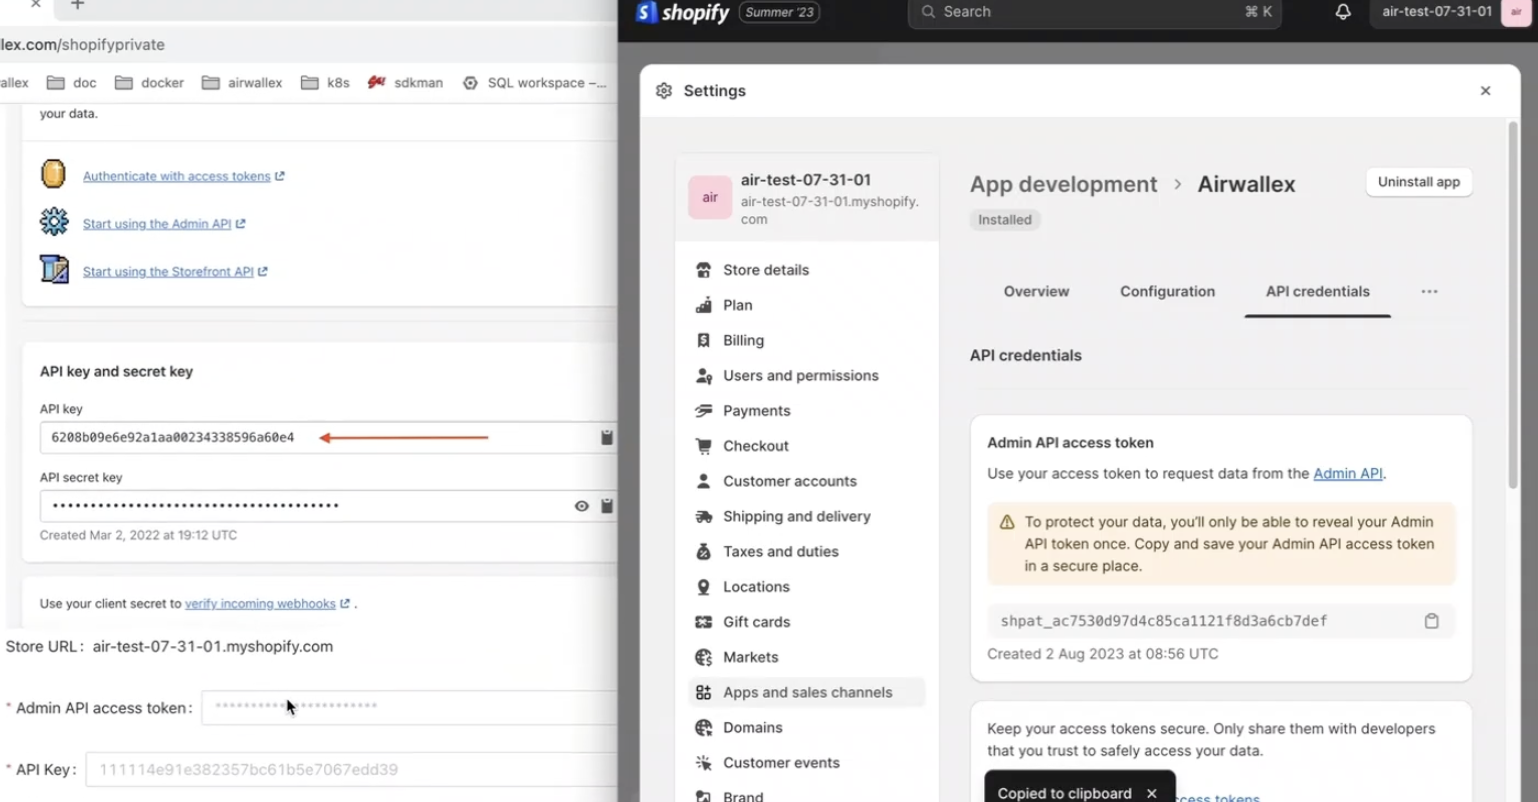Copy the API key with clipboard icon
This screenshot has height=802, width=1538.
606,438
